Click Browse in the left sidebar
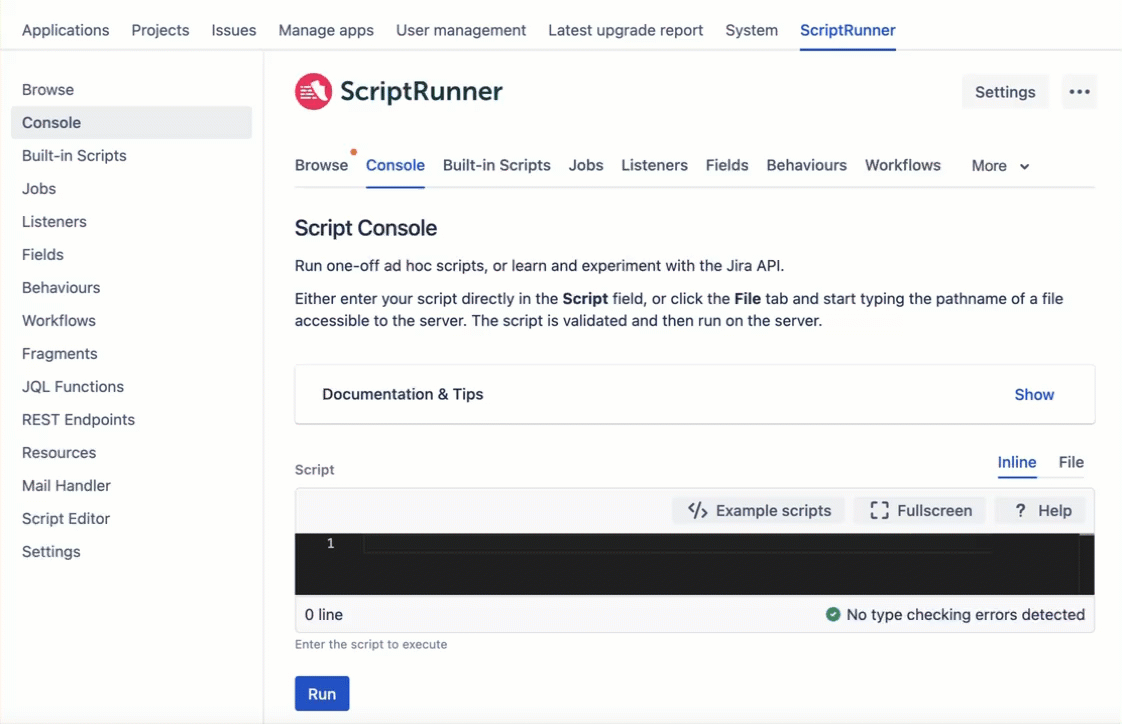This screenshot has width=1122, height=724. (x=48, y=89)
